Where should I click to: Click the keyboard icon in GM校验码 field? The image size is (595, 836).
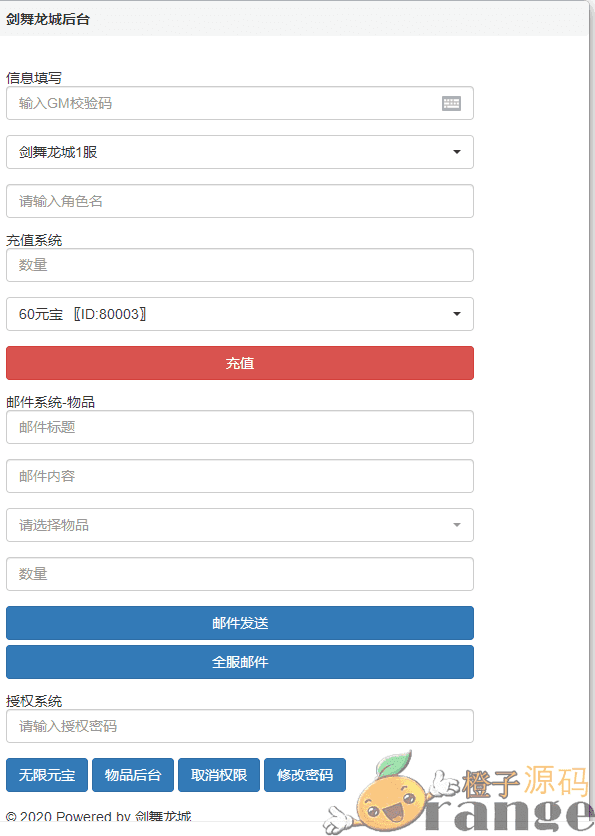[451, 103]
